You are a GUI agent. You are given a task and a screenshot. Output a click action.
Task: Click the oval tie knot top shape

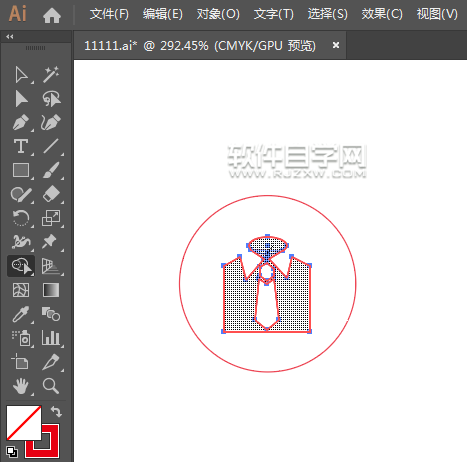click(x=267, y=246)
